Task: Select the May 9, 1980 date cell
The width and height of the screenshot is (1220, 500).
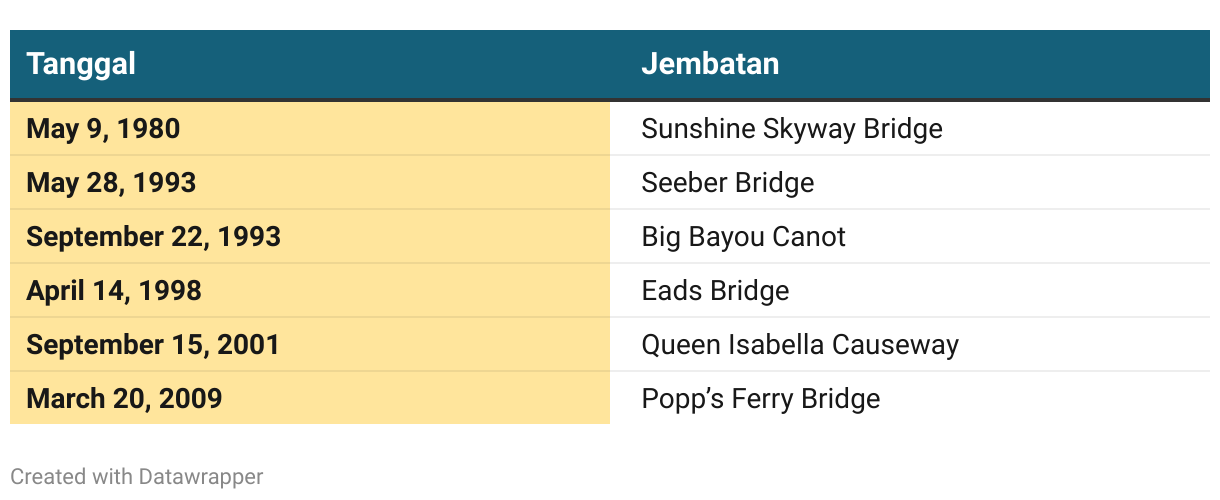Action: click(310, 129)
